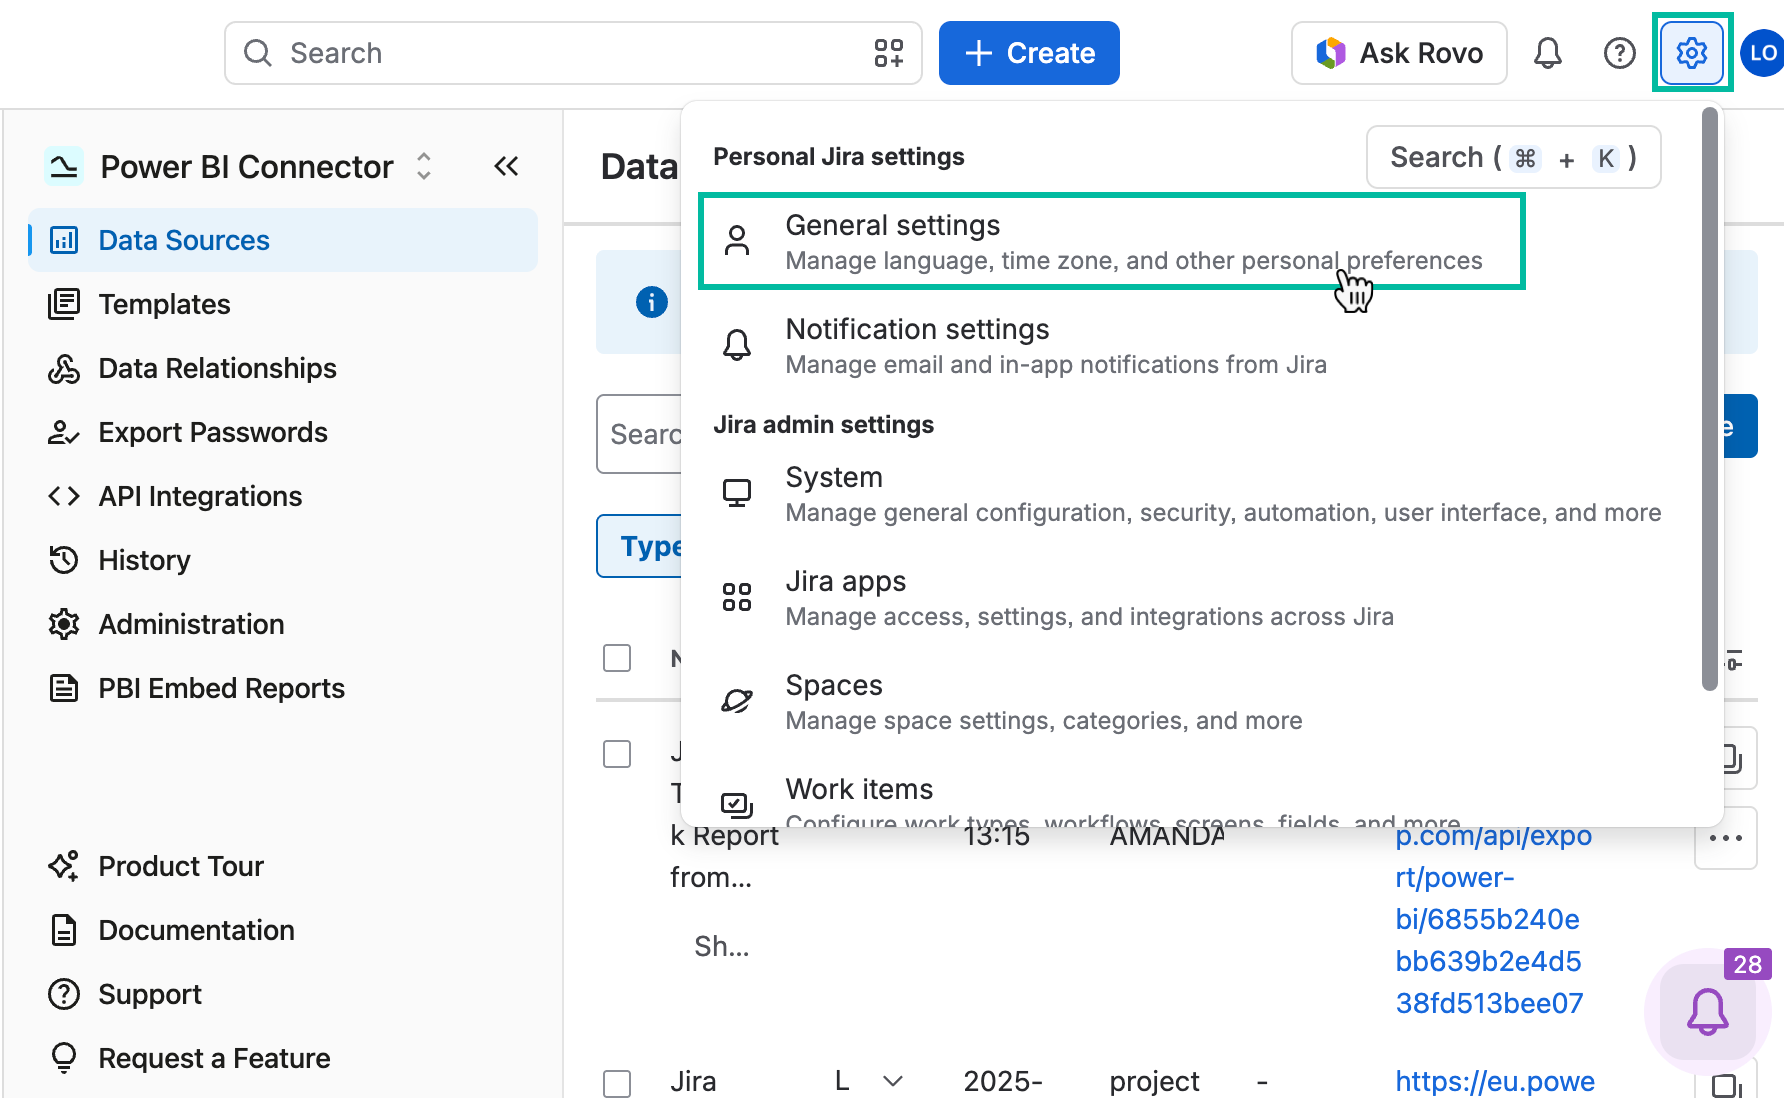Collapse the sidebar with double chevron

tap(506, 166)
